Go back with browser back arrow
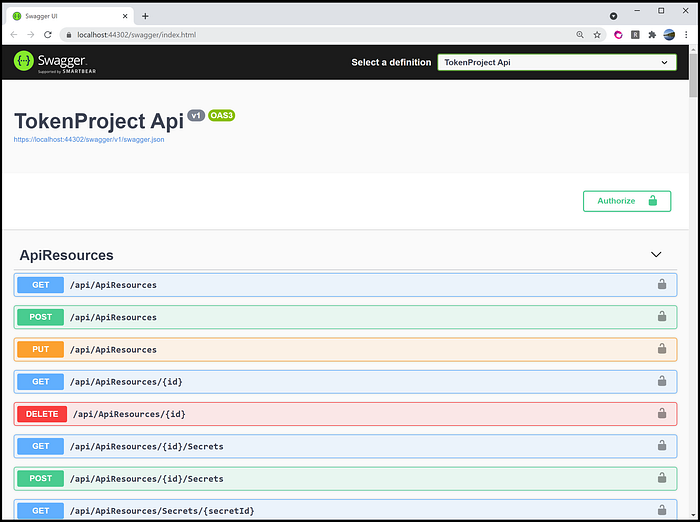This screenshot has height=522, width=700. click(14, 35)
